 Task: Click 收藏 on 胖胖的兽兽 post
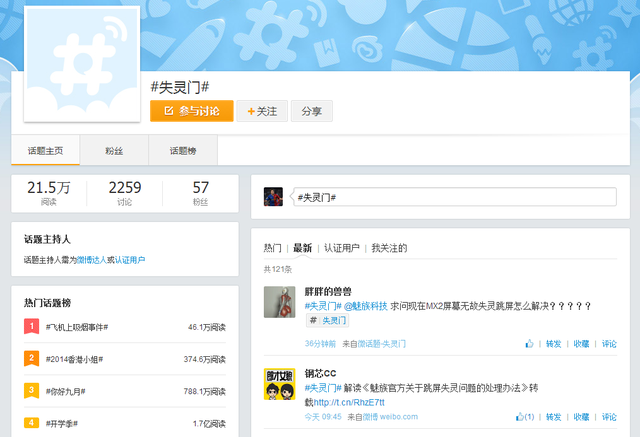(581, 344)
